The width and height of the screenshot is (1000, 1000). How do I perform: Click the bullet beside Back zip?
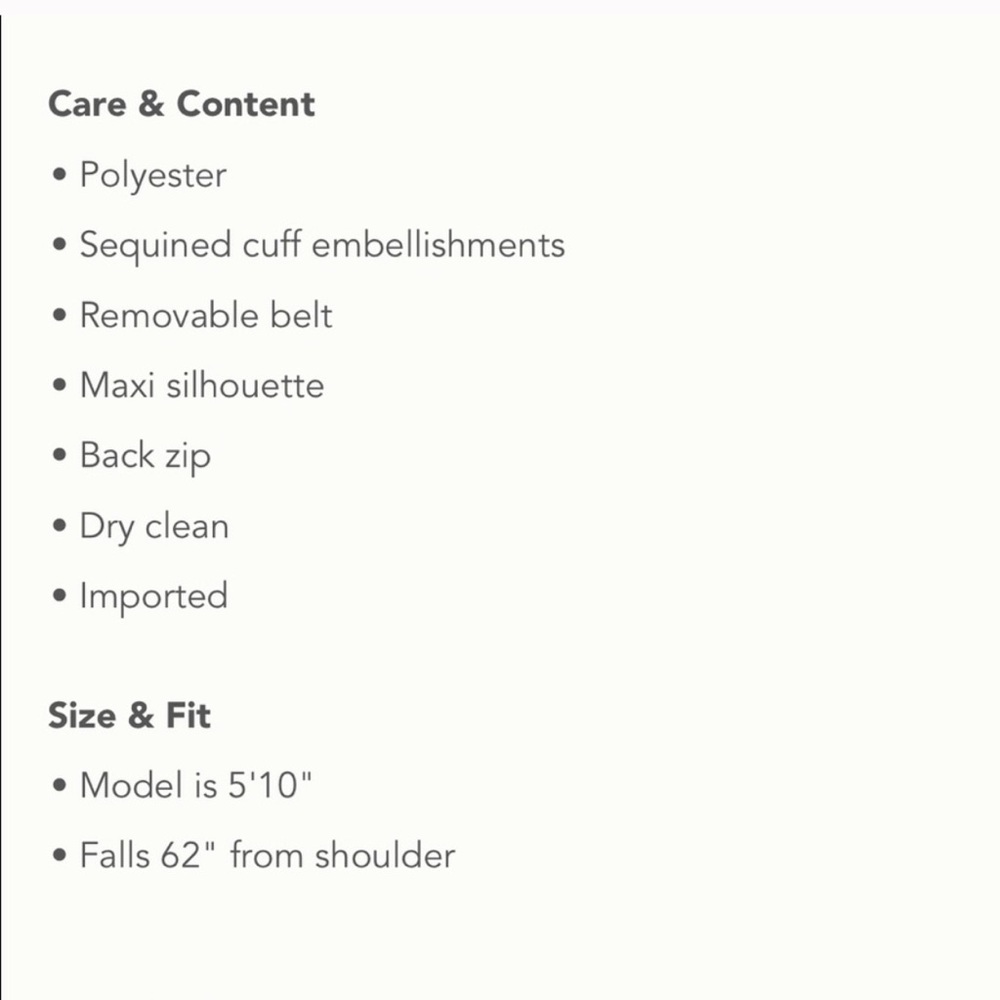click(x=59, y=455)
